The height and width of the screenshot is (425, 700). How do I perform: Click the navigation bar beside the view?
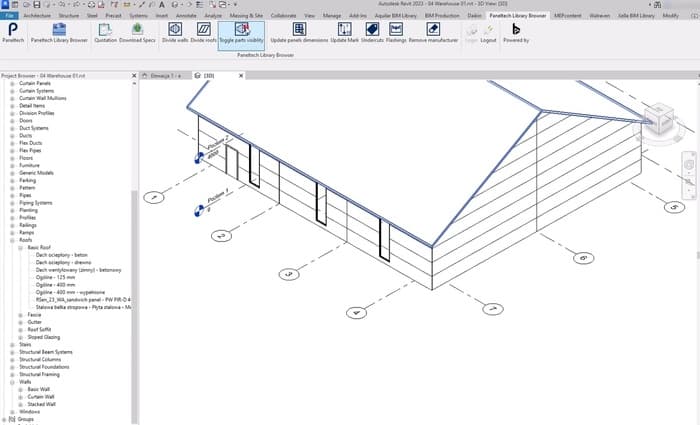[x=689, y=175]
